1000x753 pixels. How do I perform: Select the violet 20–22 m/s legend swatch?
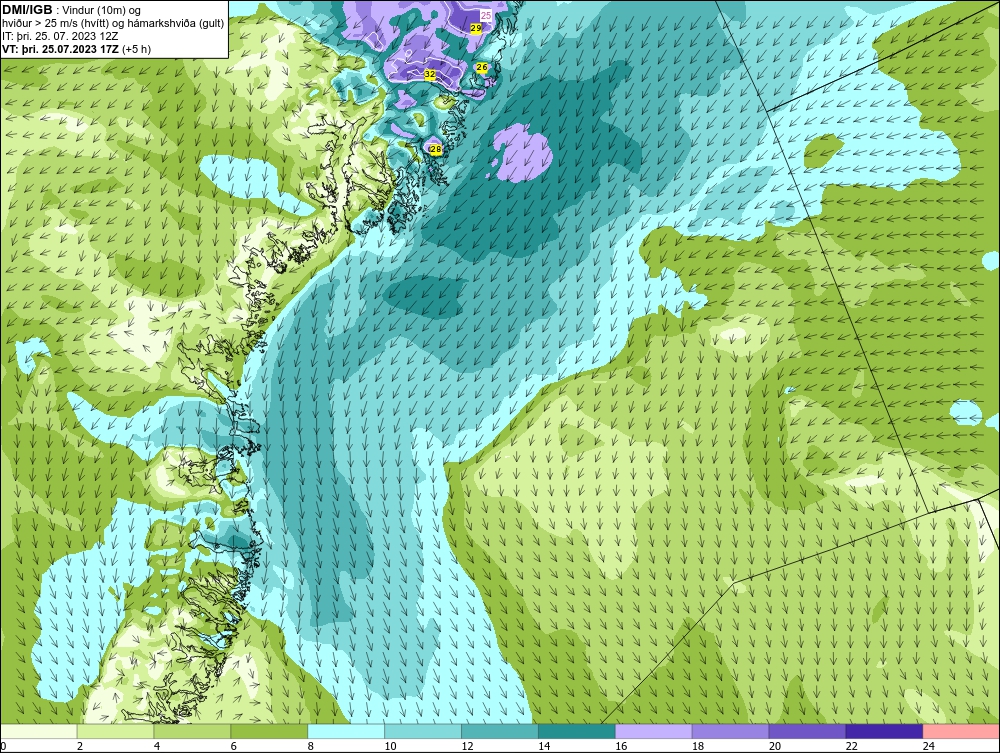click(807, 731)
